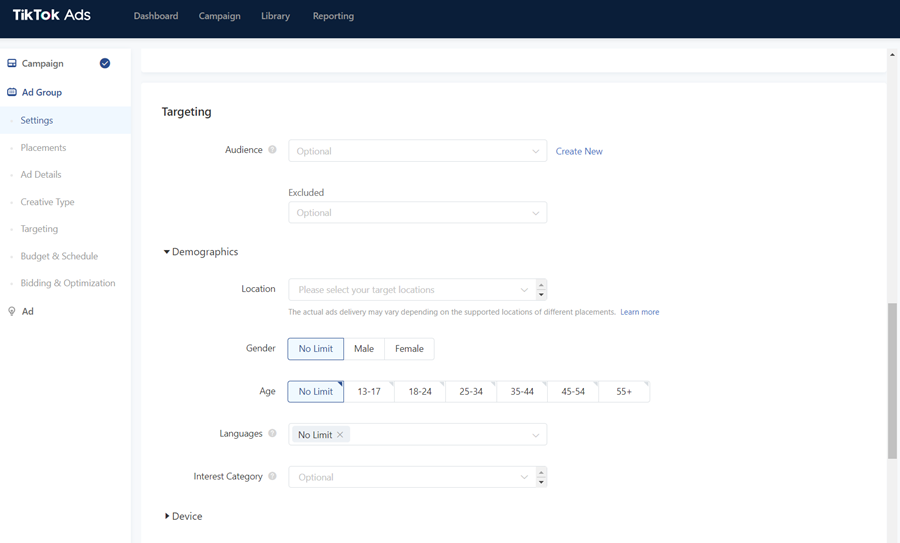This screenshot has width=900, height=543.
Task: Open the Interest Category dropdown
Action: 412,477
